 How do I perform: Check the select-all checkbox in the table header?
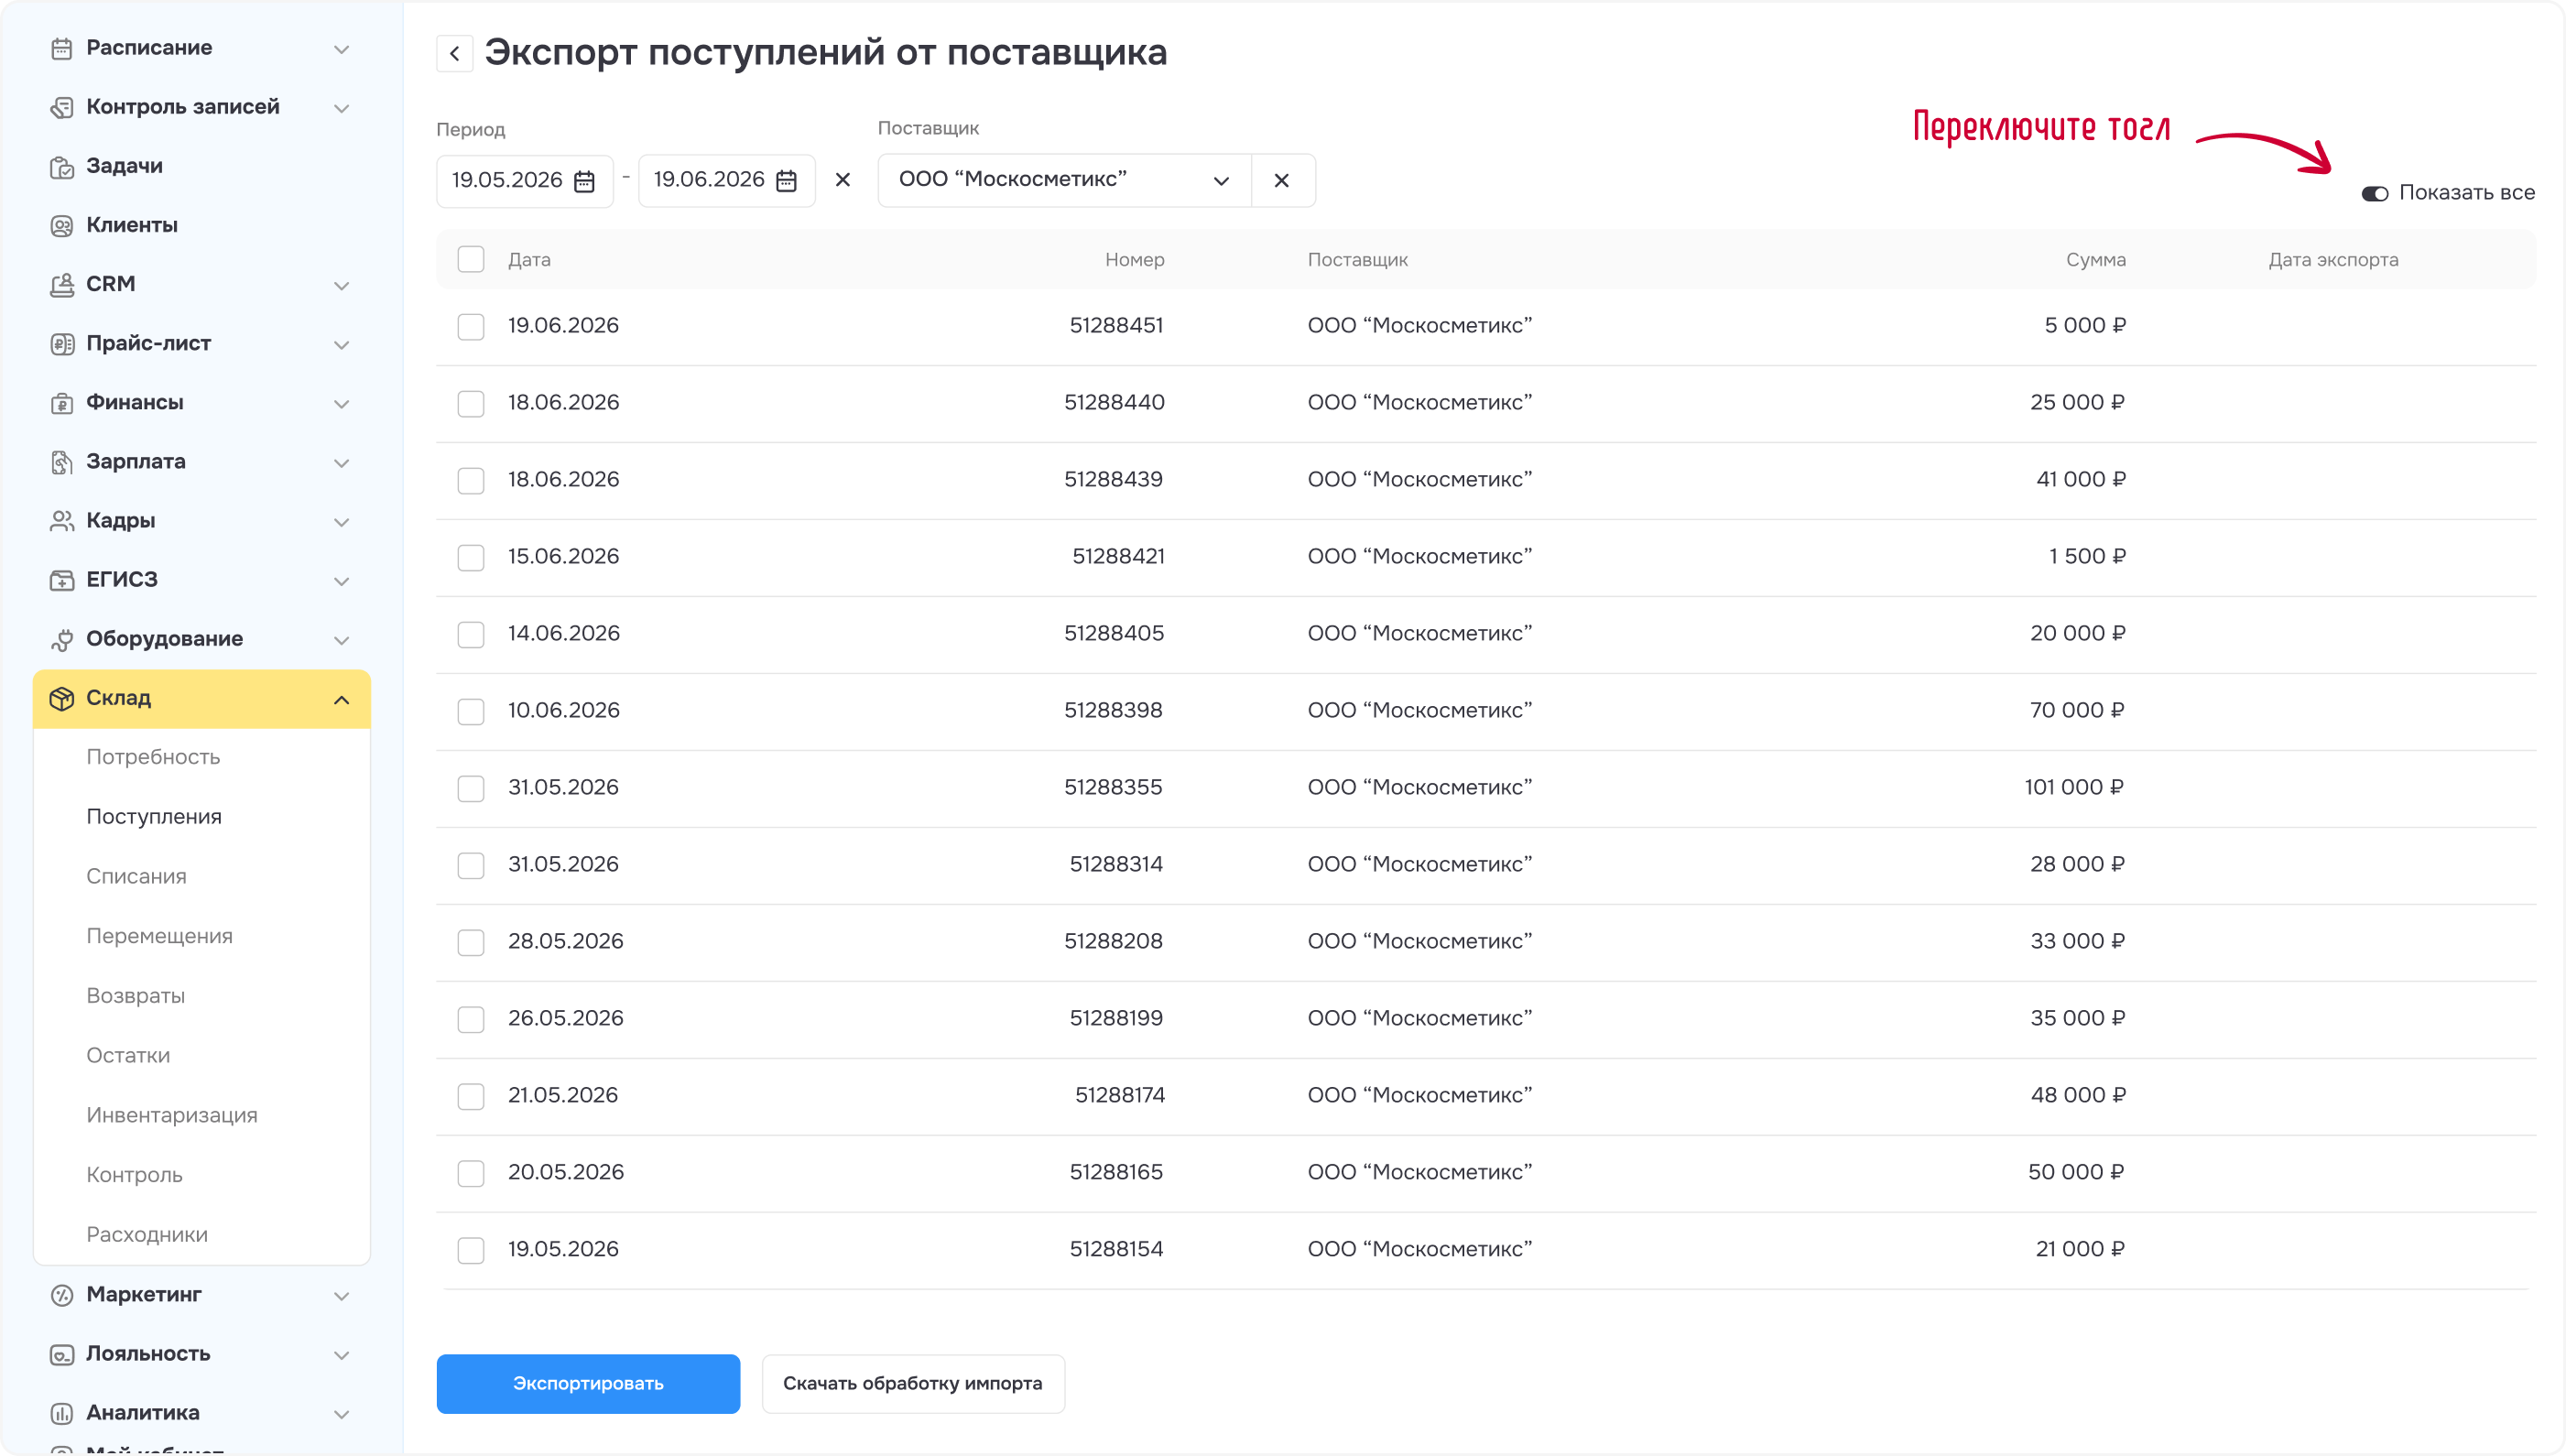click(x=471, y=259)
